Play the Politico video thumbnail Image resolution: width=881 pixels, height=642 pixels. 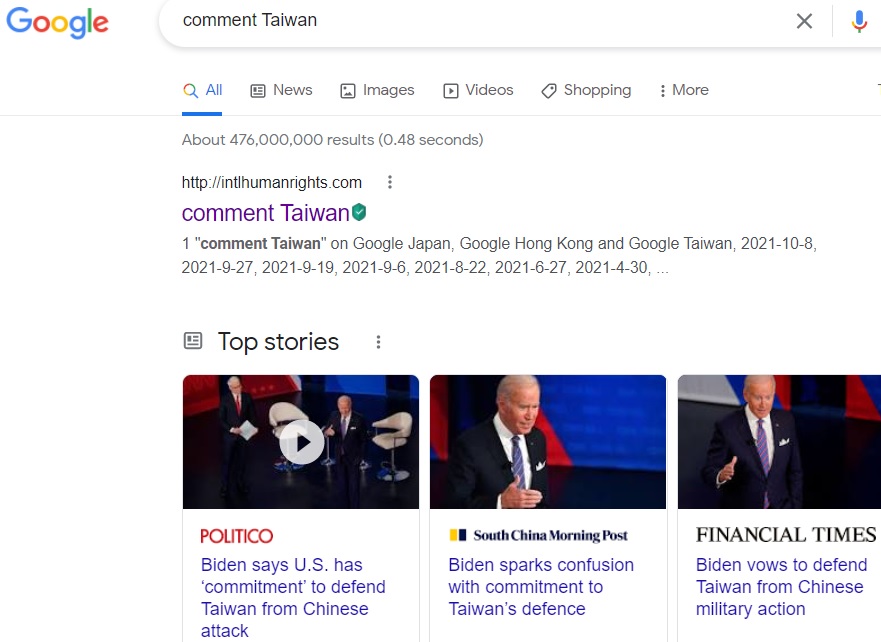click(301, 441)
